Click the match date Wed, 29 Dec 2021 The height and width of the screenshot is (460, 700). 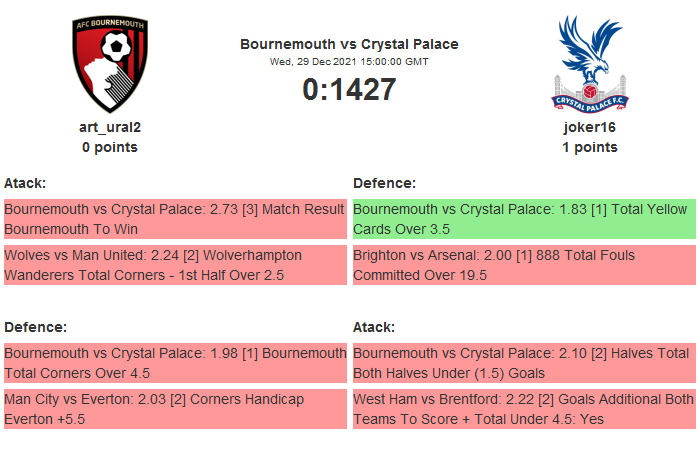pyautogui.click(x=349, y=61)
